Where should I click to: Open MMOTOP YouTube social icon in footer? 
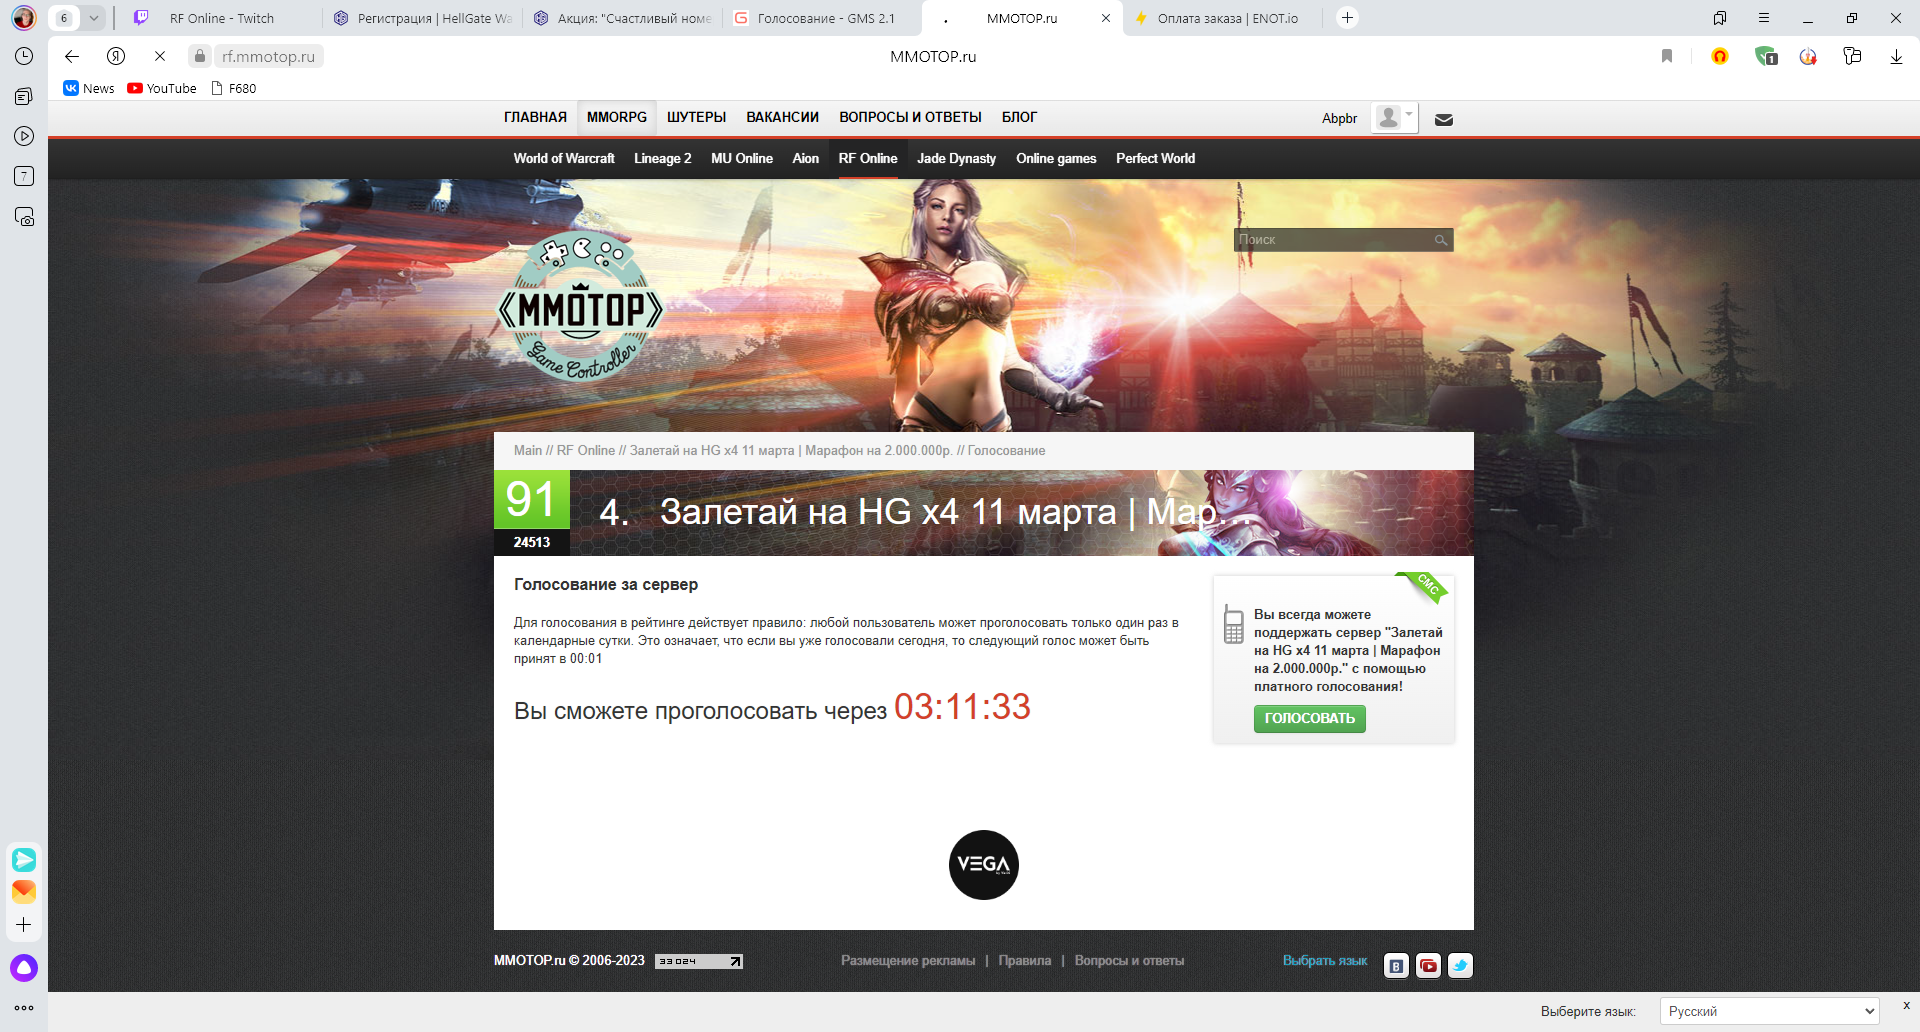[1428, 965]
